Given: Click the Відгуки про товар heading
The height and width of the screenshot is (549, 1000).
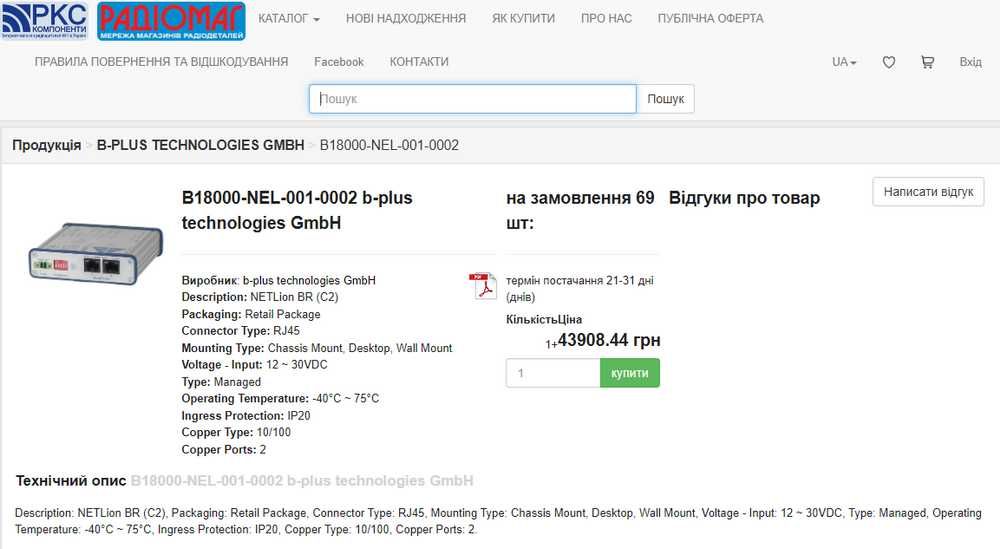Looking at the screenshot, I should tap(744, 198).
